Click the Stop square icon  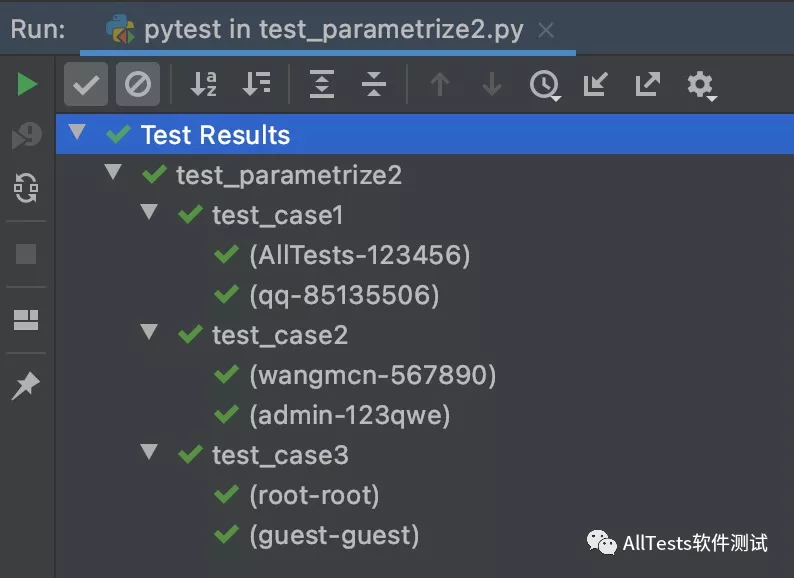pyautogui.click(x=27, y=254)
